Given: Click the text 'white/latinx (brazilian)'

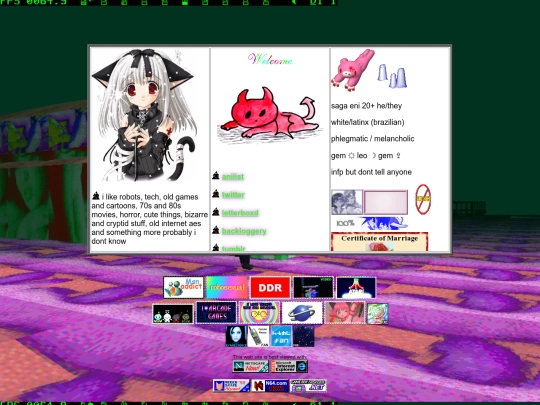Looking at the screenshot, I should pyautogui.click(x=368, y=123).
